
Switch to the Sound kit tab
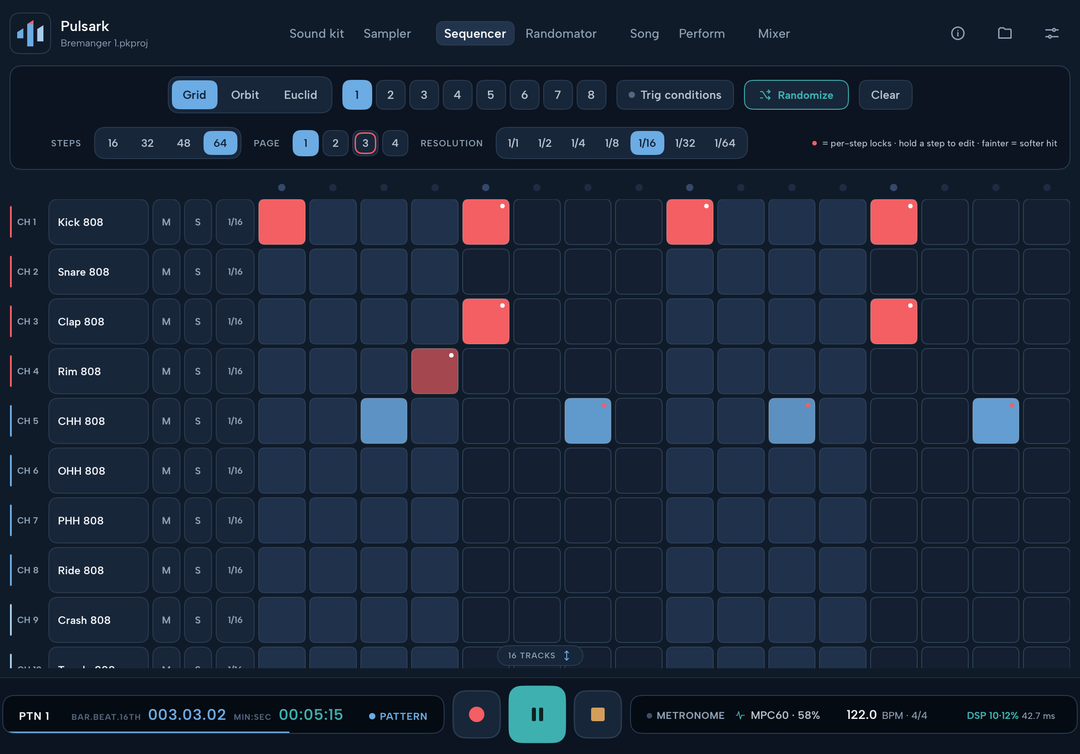(316, 33)
